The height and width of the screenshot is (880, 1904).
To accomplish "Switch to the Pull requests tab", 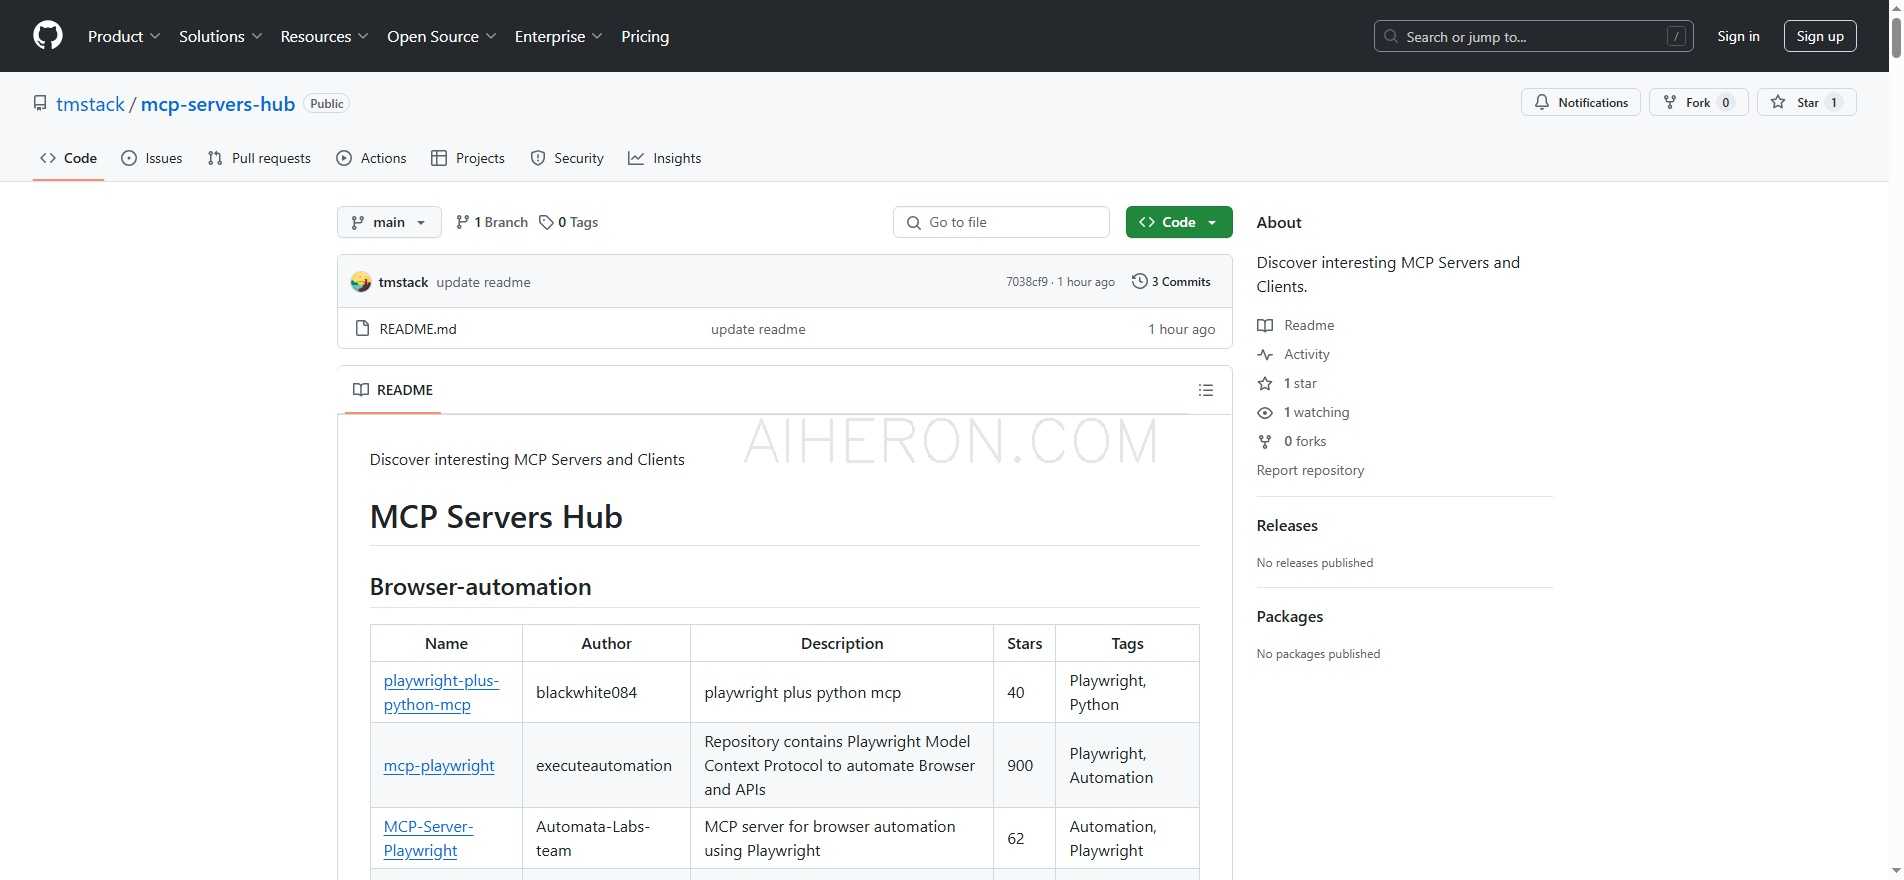I will click(259, 158).
